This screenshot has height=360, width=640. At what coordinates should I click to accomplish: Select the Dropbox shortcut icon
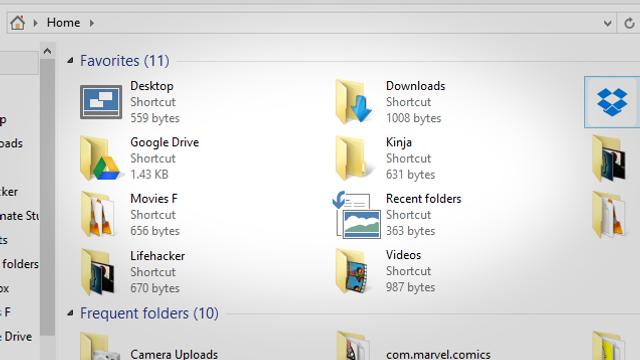pos(612,102)
